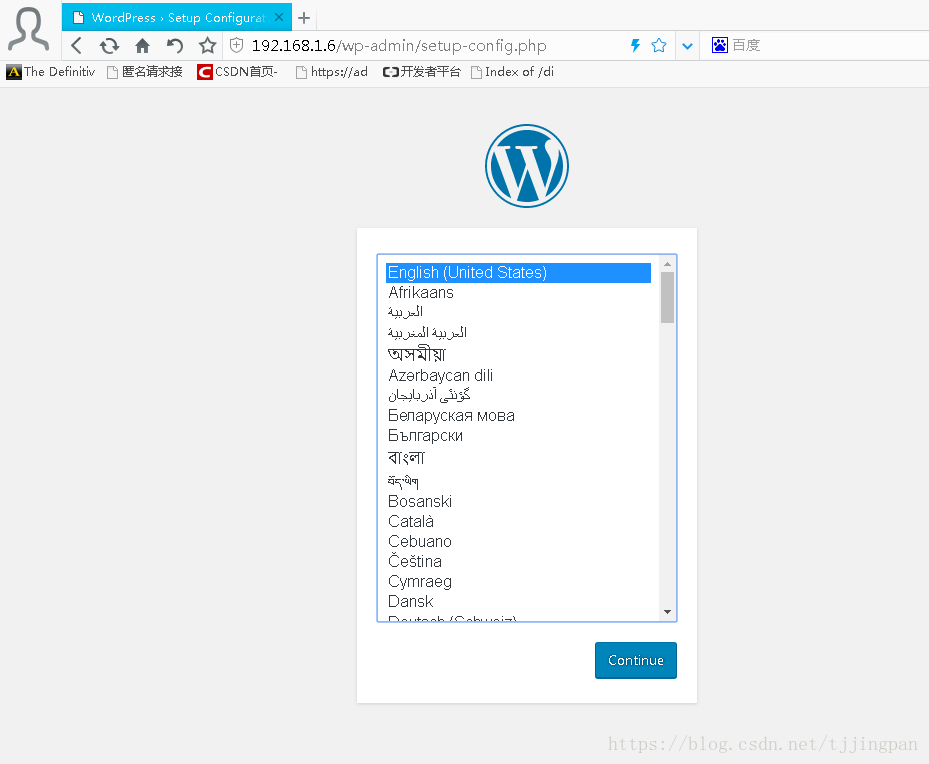Select the অসমীয়া language option
The width and height of the screenshot is (929, 764).
[518, 354]
